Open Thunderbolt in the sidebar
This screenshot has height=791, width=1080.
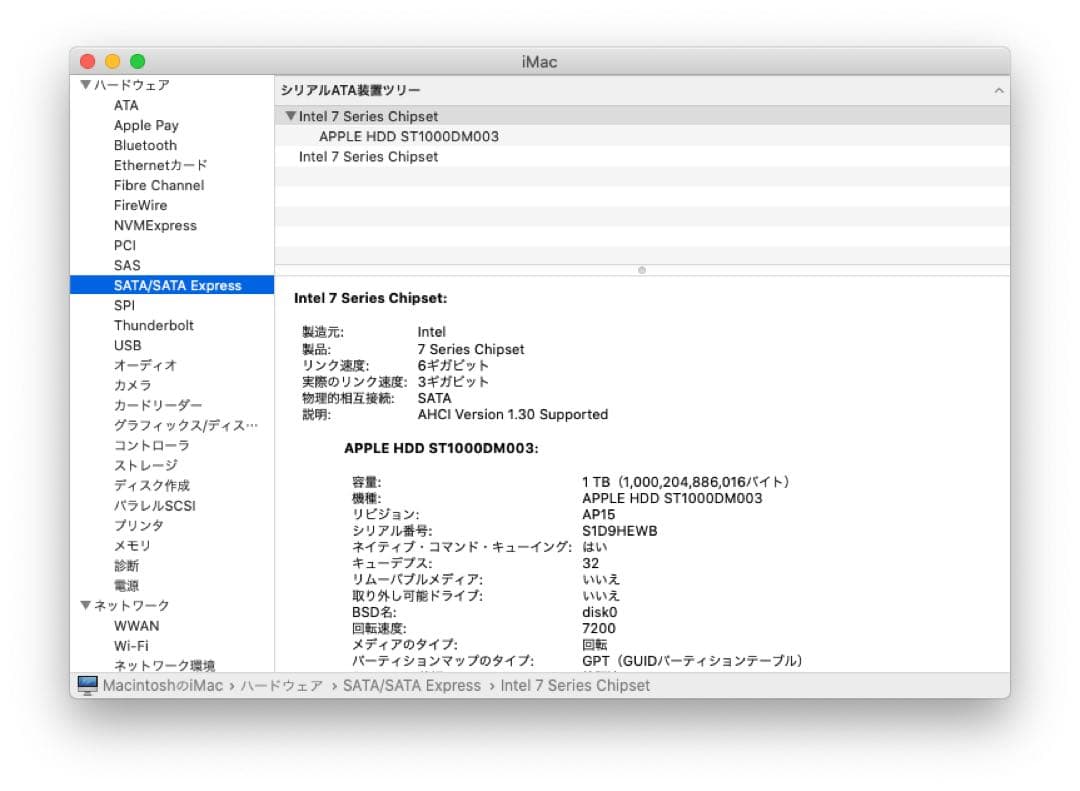154,325
